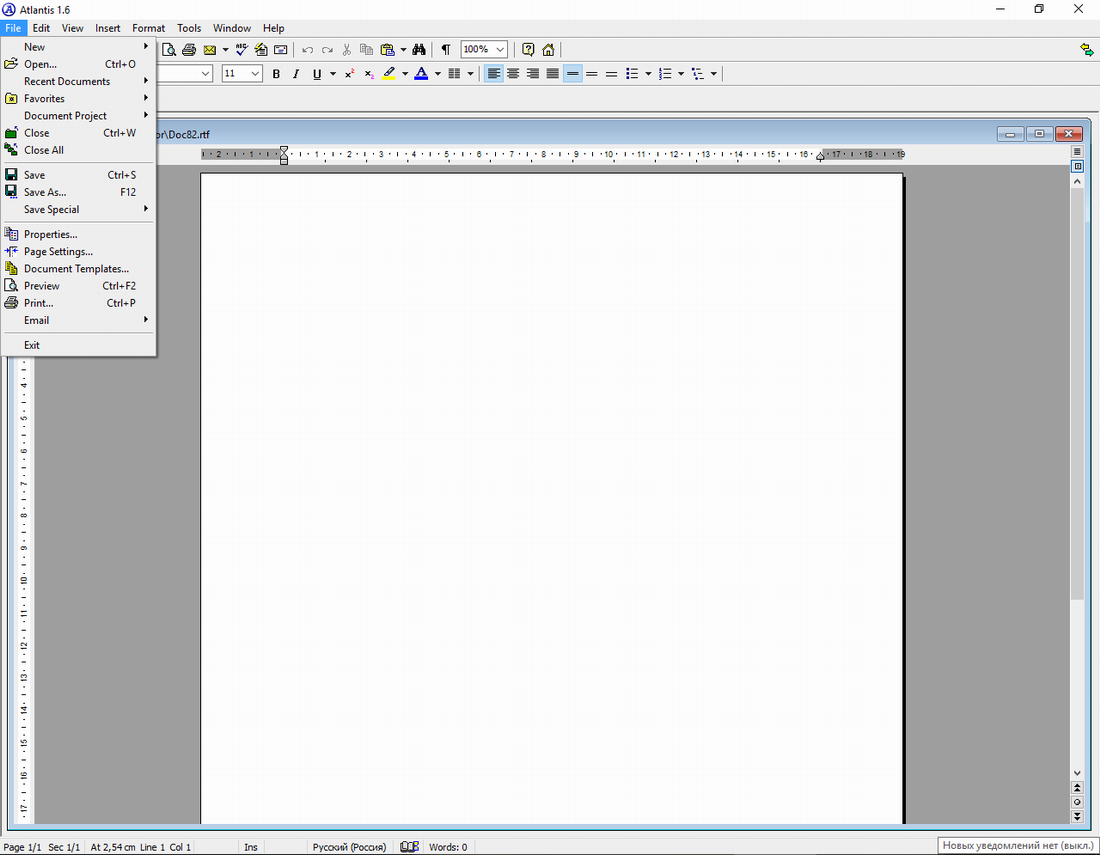
Task: Run spell check with the ABC checkmark icon
Action: (x=241, y=50)
